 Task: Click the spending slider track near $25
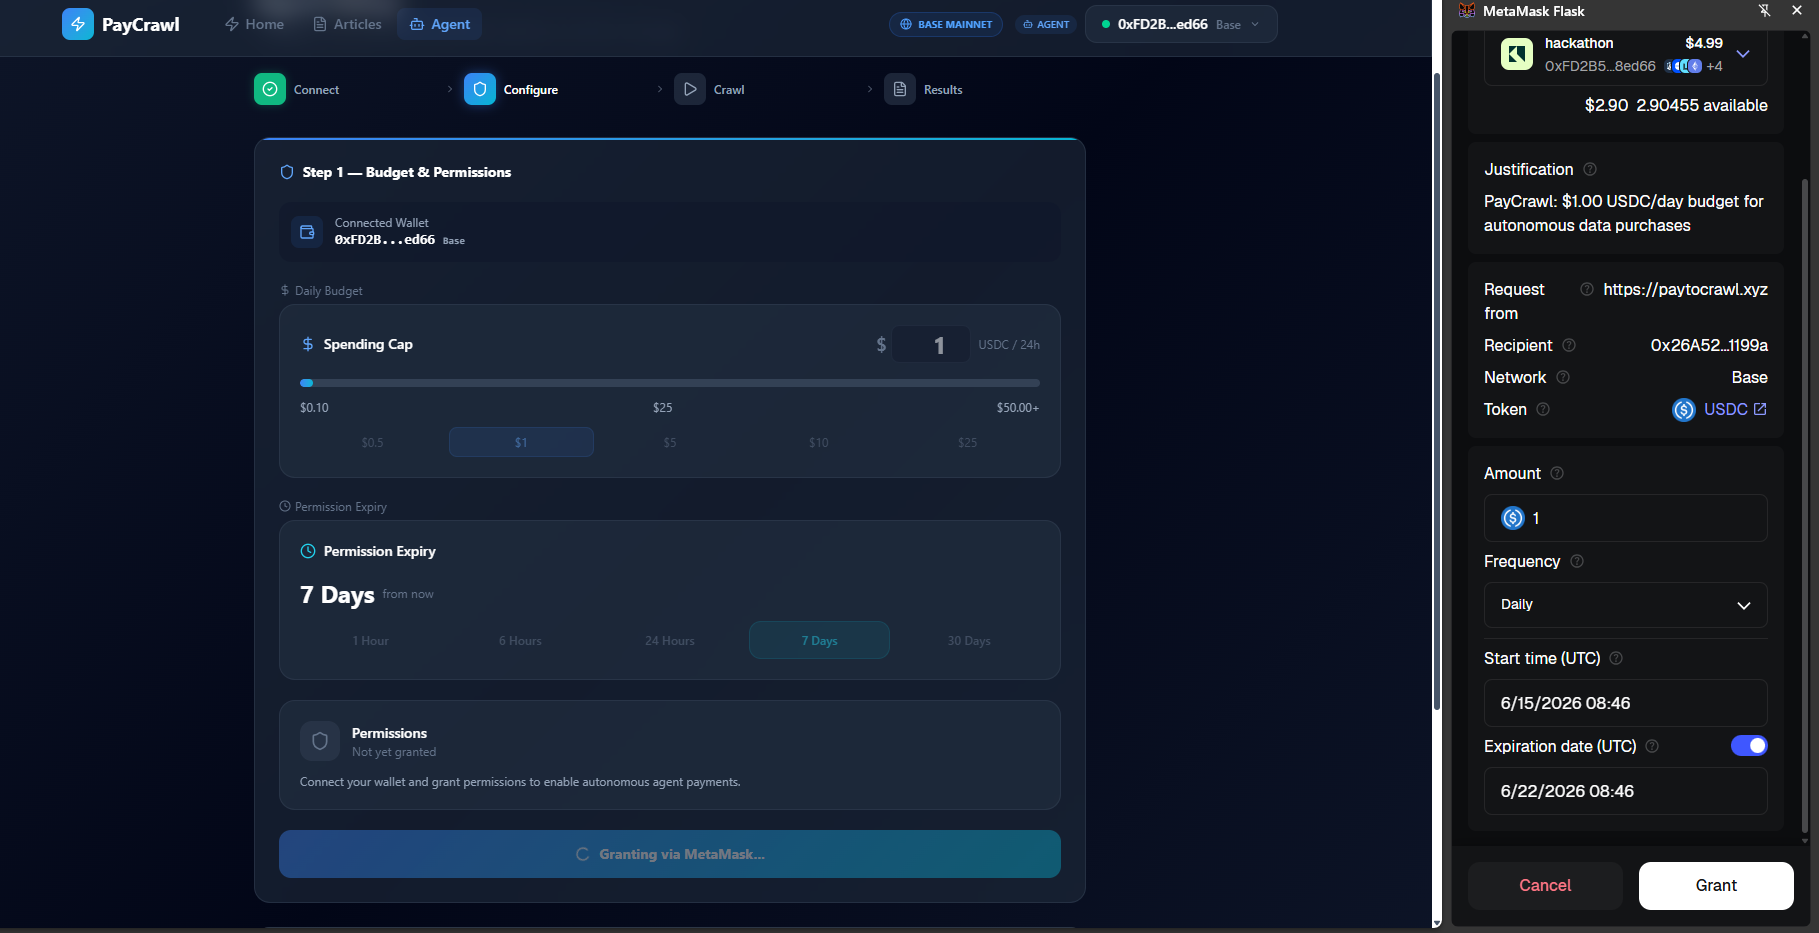coord(663,383)
